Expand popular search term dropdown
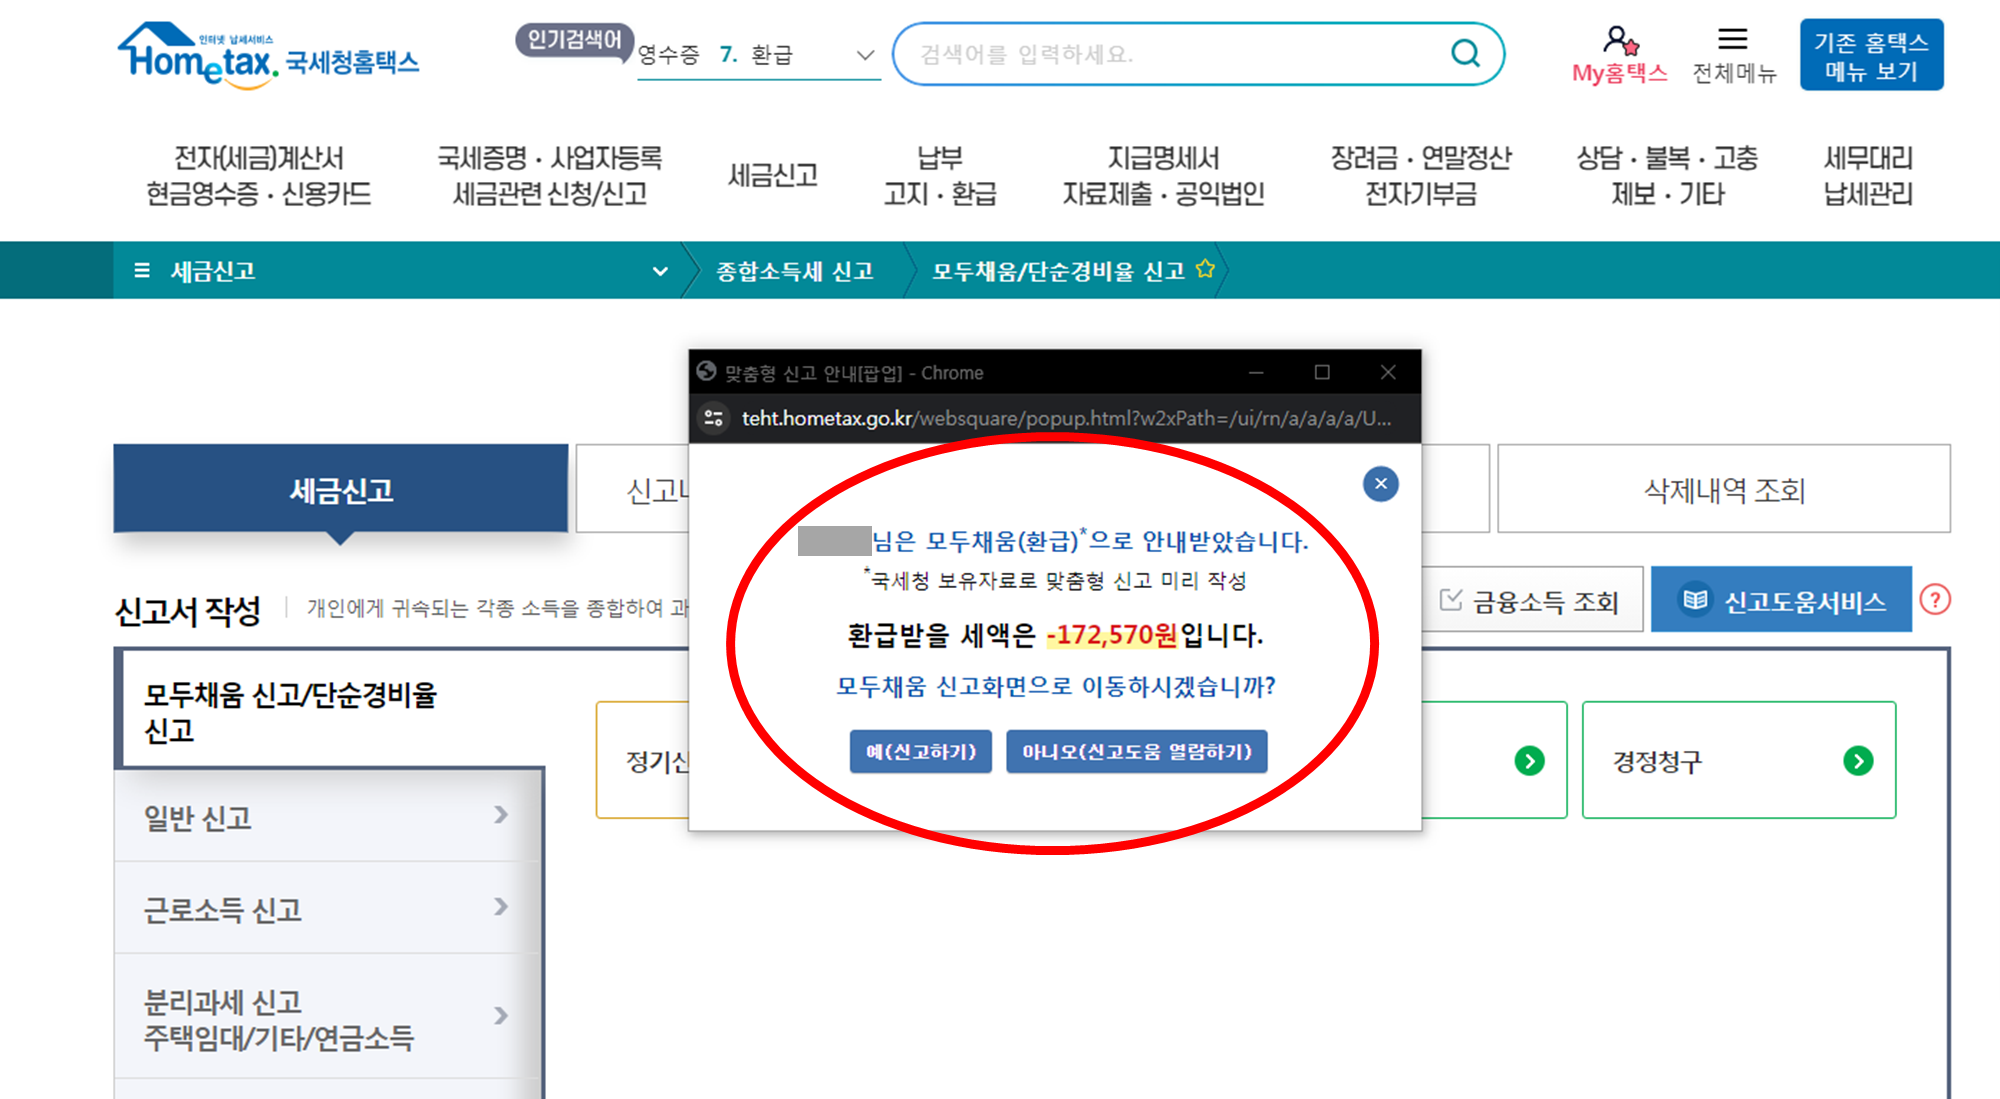 [865, 55]
